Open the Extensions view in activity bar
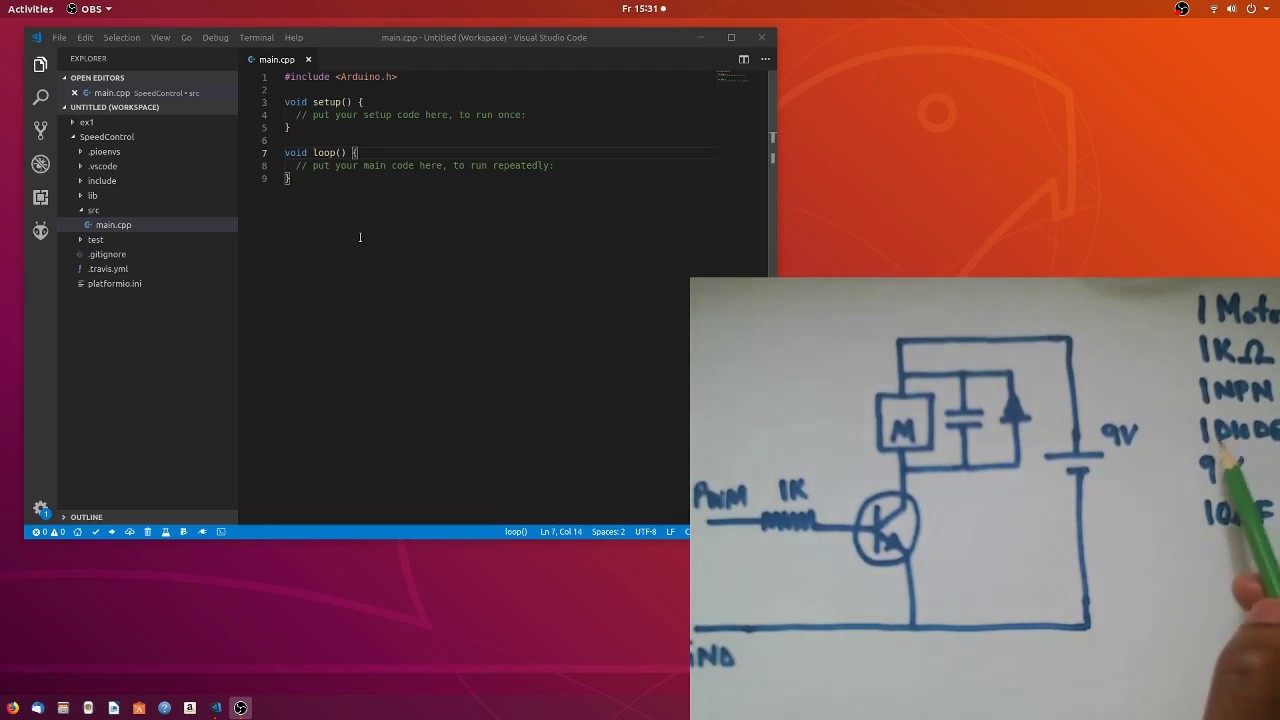Viewport: 1280px width, 720px height. 40,197
